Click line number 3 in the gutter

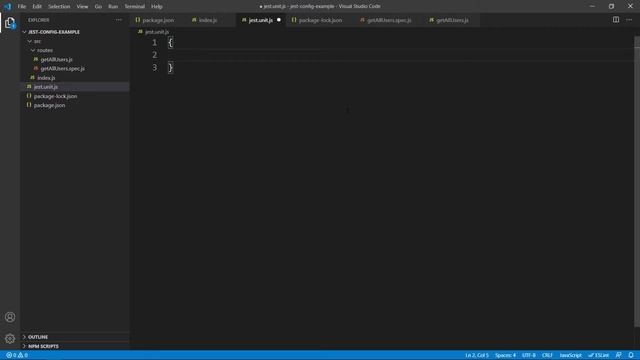[x=154, y=67]
